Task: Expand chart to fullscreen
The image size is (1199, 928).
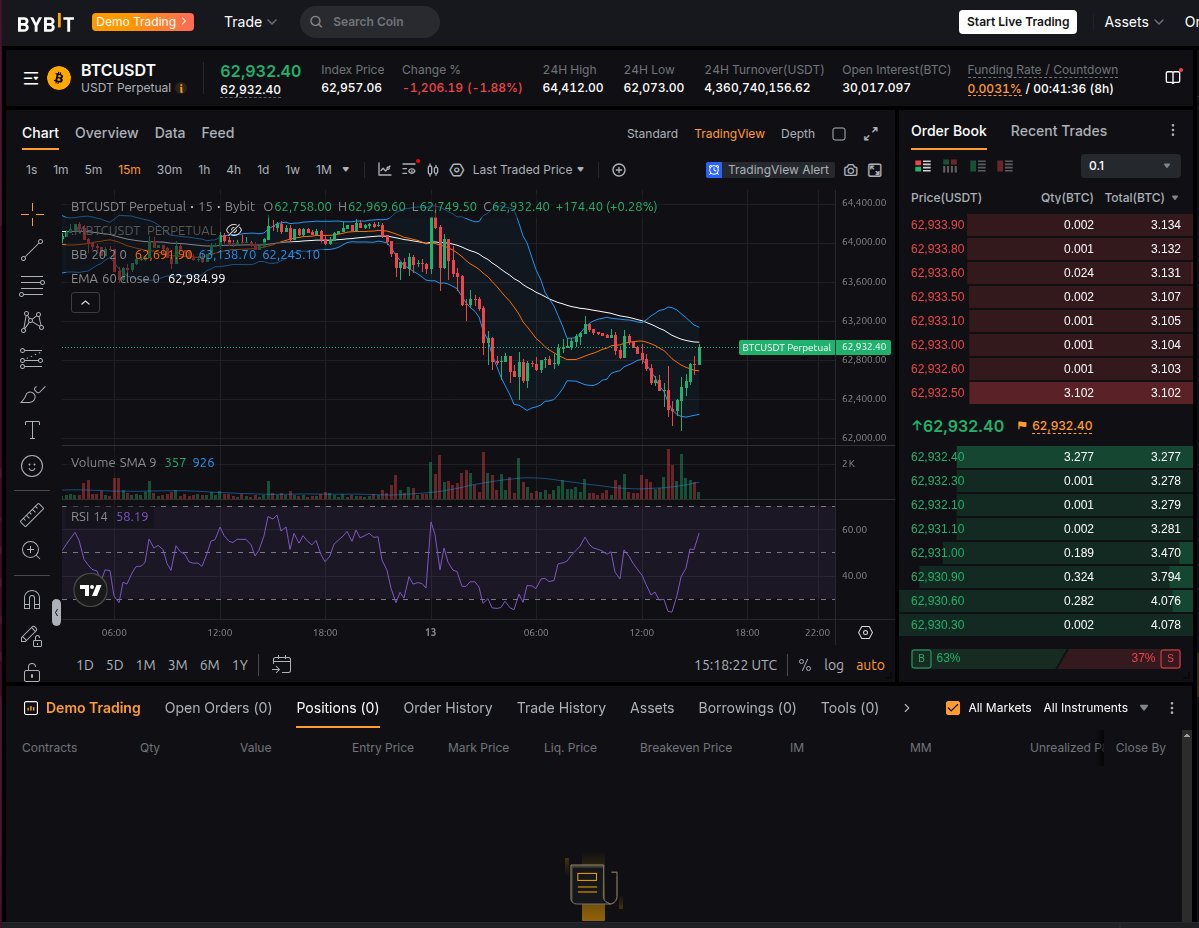Action: click(870, 134)
